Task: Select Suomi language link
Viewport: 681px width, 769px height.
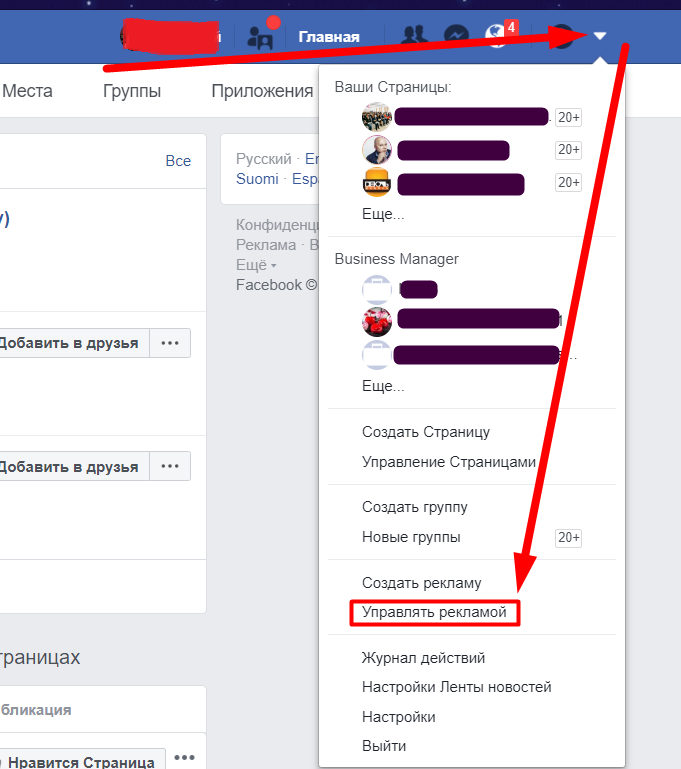Action: (257, 179)
